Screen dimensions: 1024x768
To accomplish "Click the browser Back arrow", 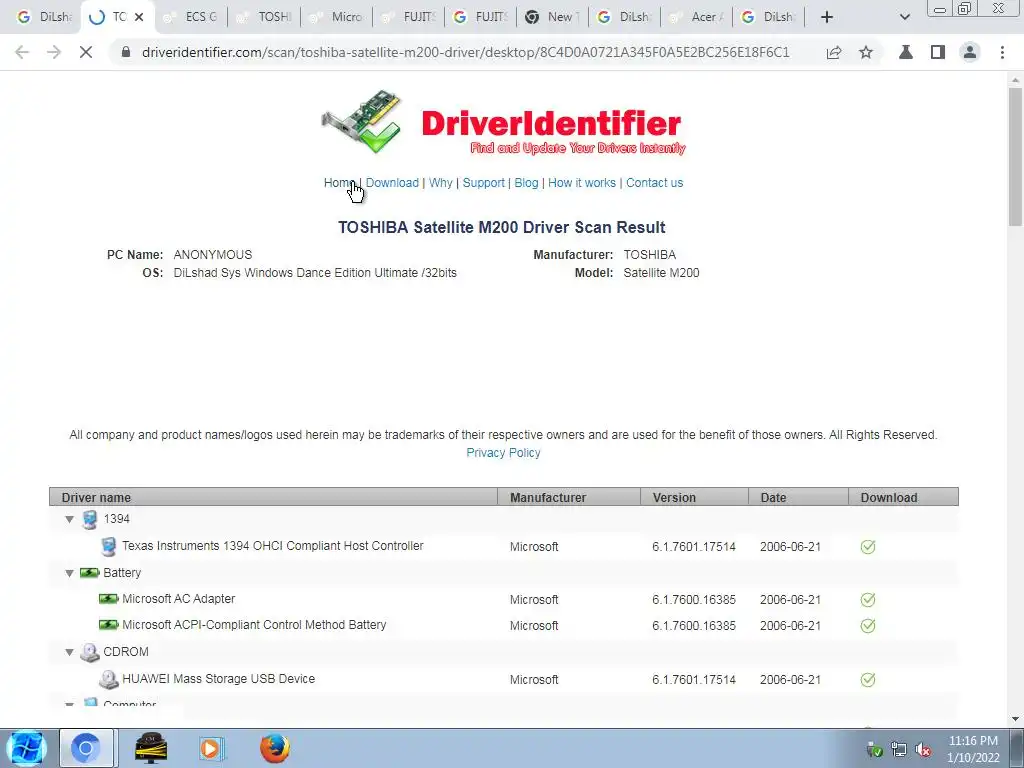I will [22, 52].
